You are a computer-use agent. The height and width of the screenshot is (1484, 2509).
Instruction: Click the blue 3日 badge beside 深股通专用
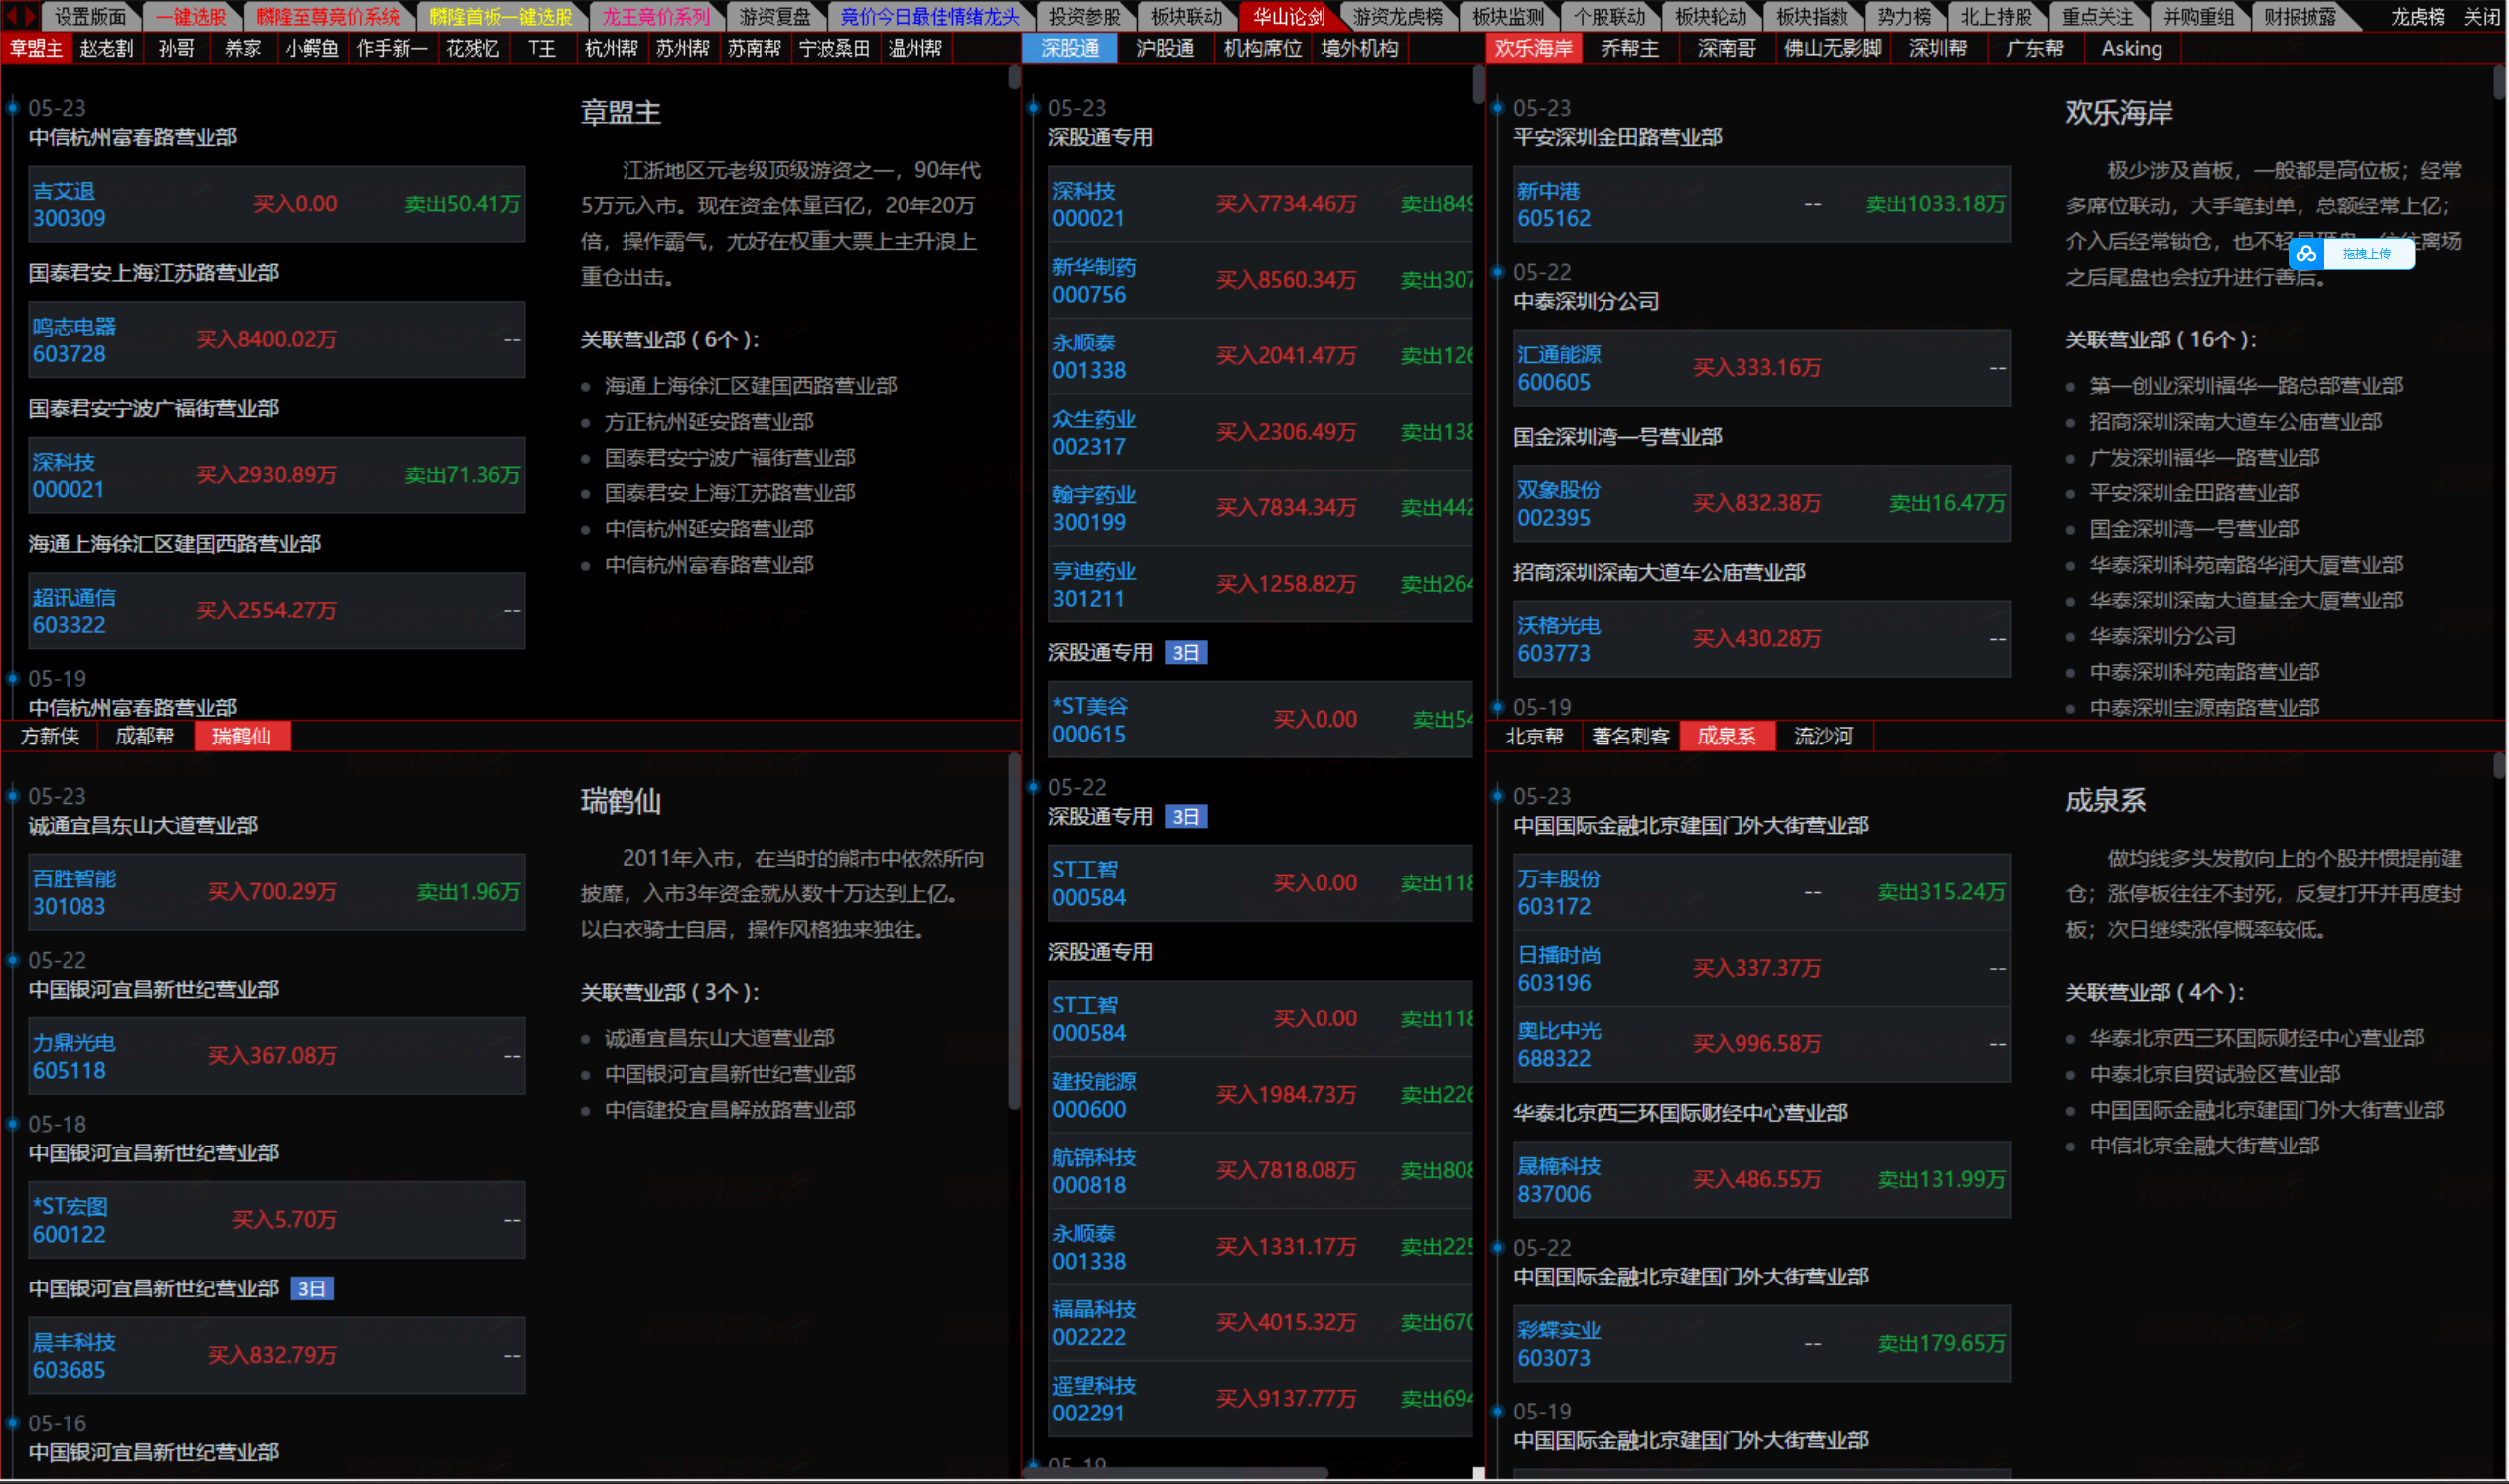pos(1188,652)
